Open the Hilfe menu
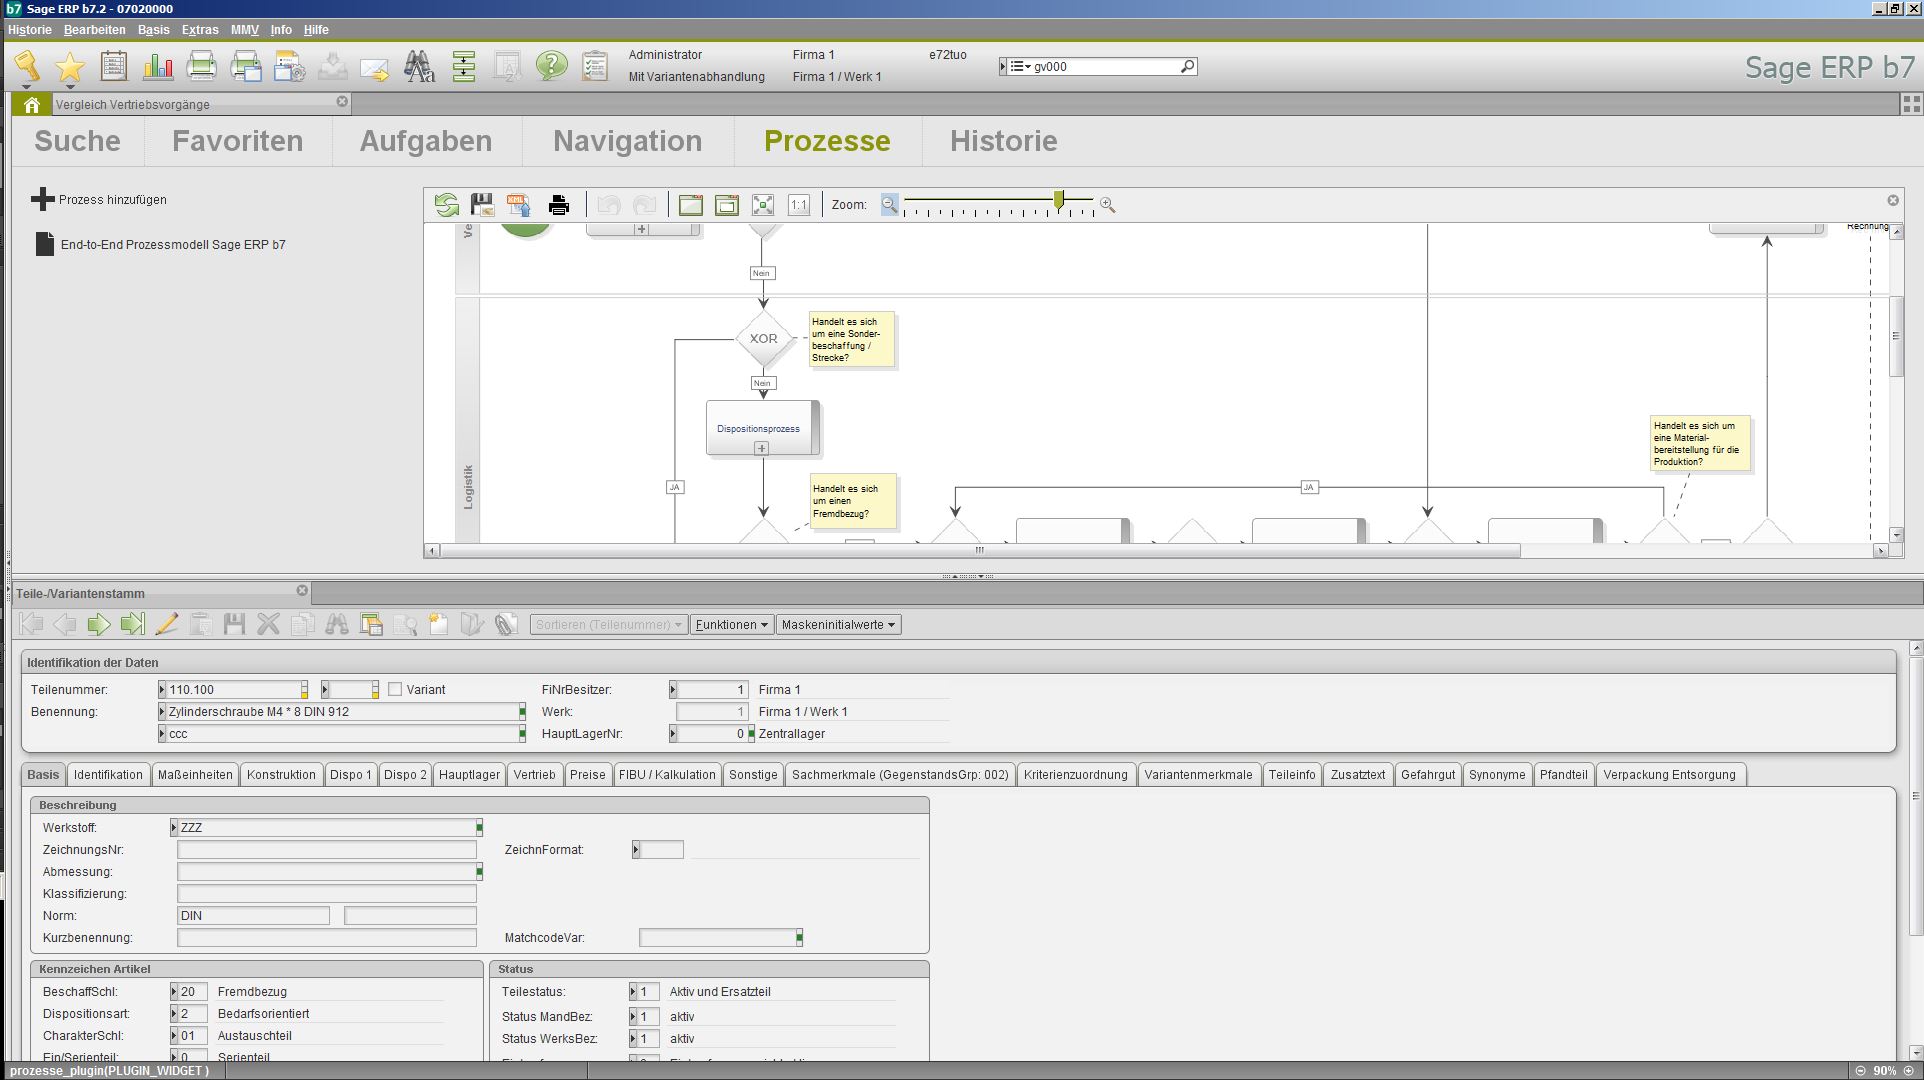This screenshot has width=1924, height=1080. click(x=316, y=30)
